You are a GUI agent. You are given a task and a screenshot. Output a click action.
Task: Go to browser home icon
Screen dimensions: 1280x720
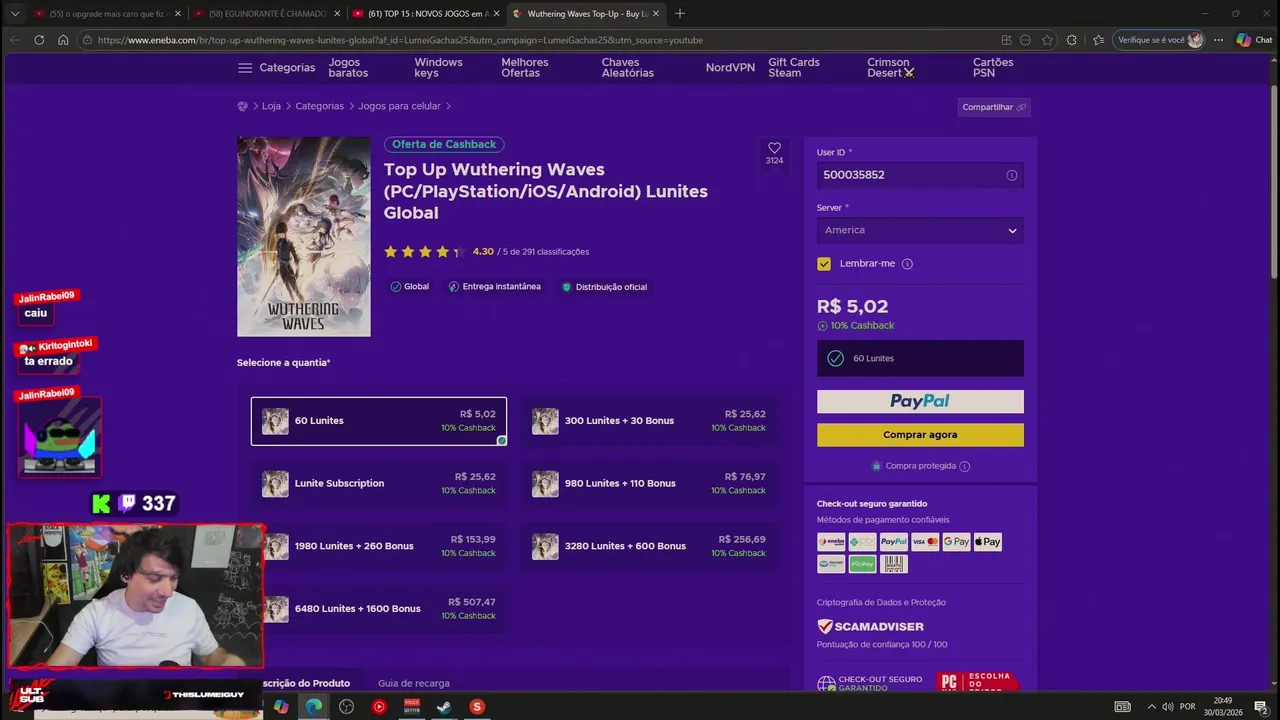point(63,40)
